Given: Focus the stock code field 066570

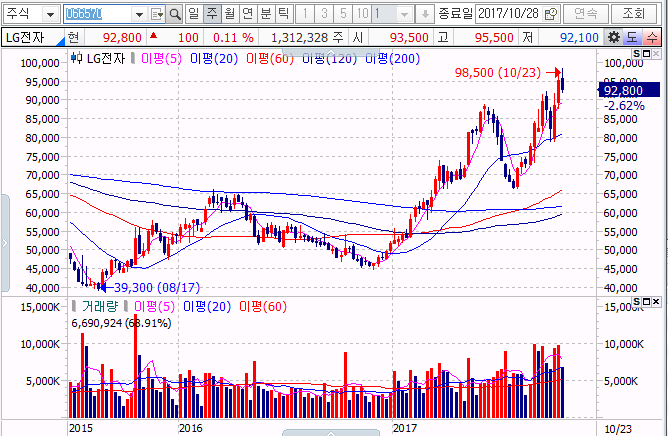Looking at the screenshot, I should point(97,14).
